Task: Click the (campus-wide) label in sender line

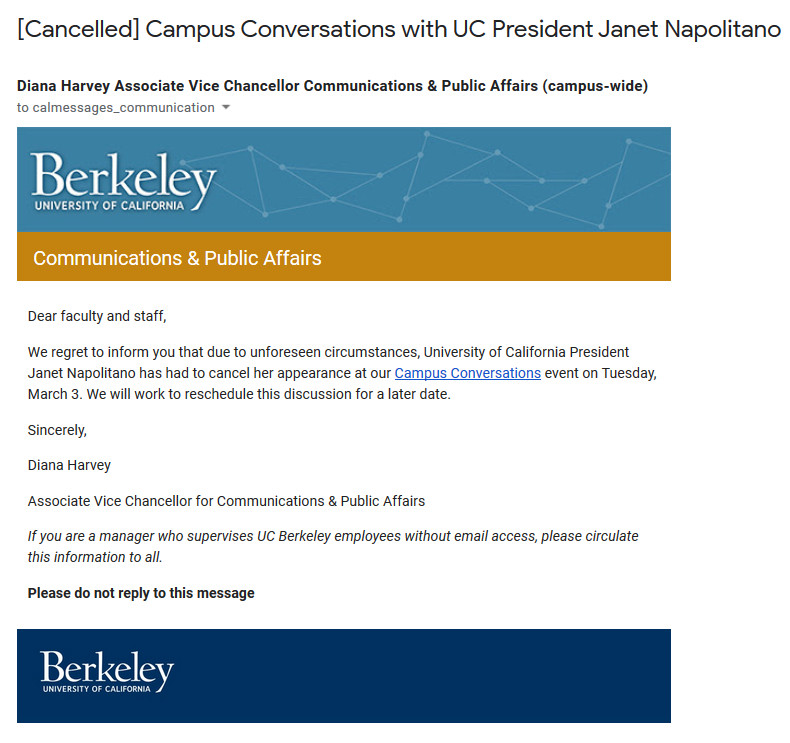Action: click(595, 86)
